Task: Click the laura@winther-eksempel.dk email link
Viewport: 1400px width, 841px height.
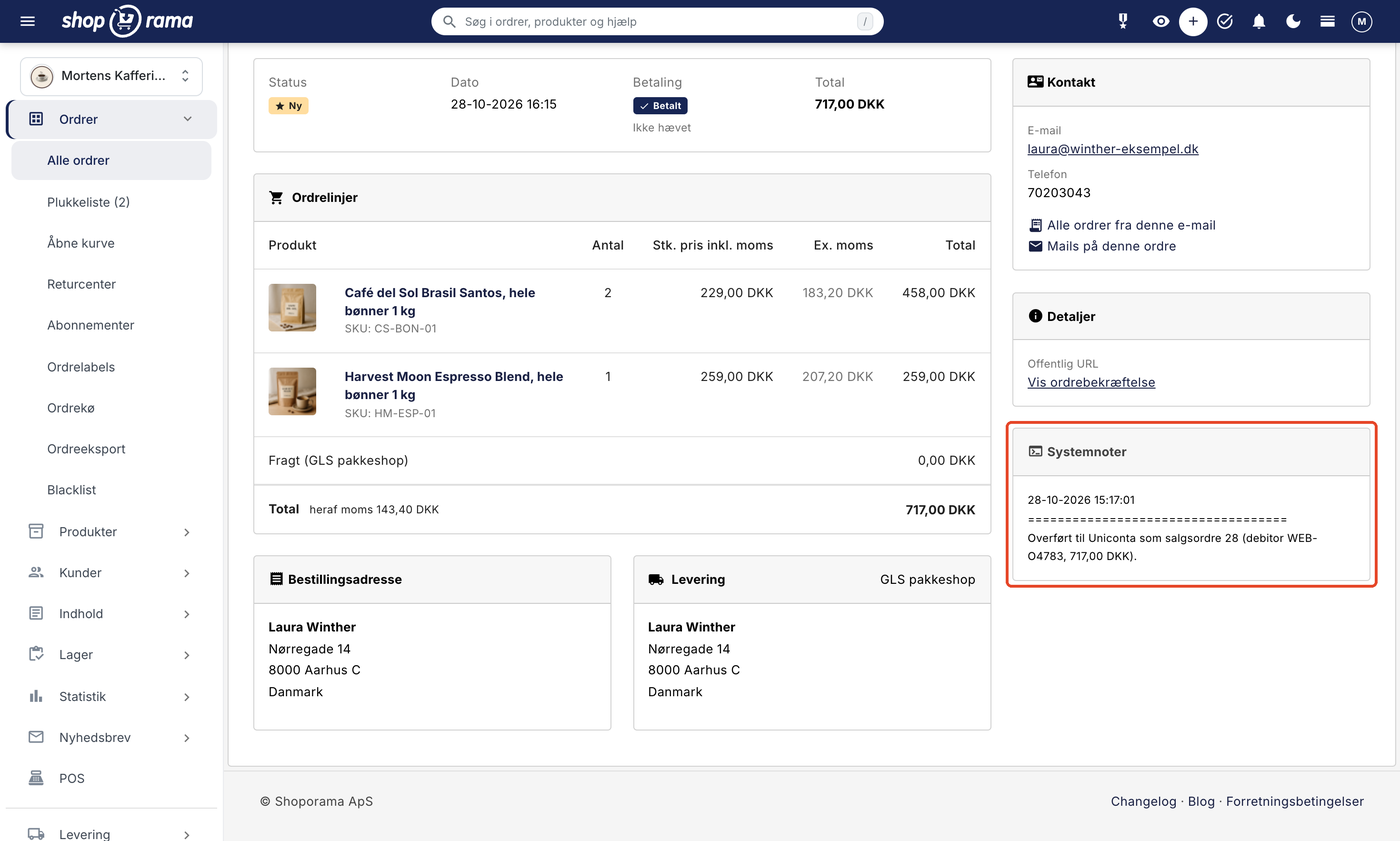Action: [1113, 149]
